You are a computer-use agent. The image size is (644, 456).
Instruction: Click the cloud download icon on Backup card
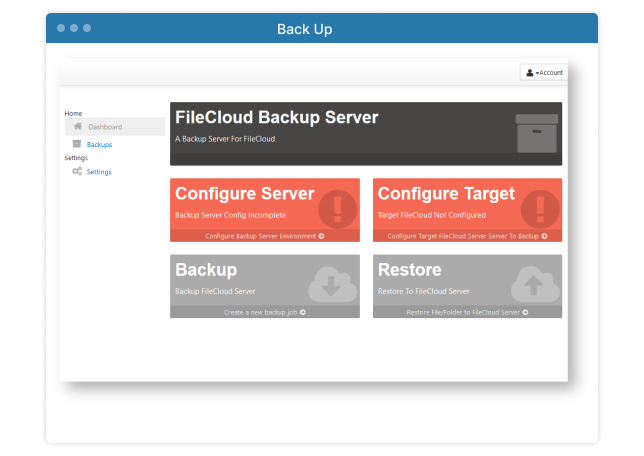(332, 284)
